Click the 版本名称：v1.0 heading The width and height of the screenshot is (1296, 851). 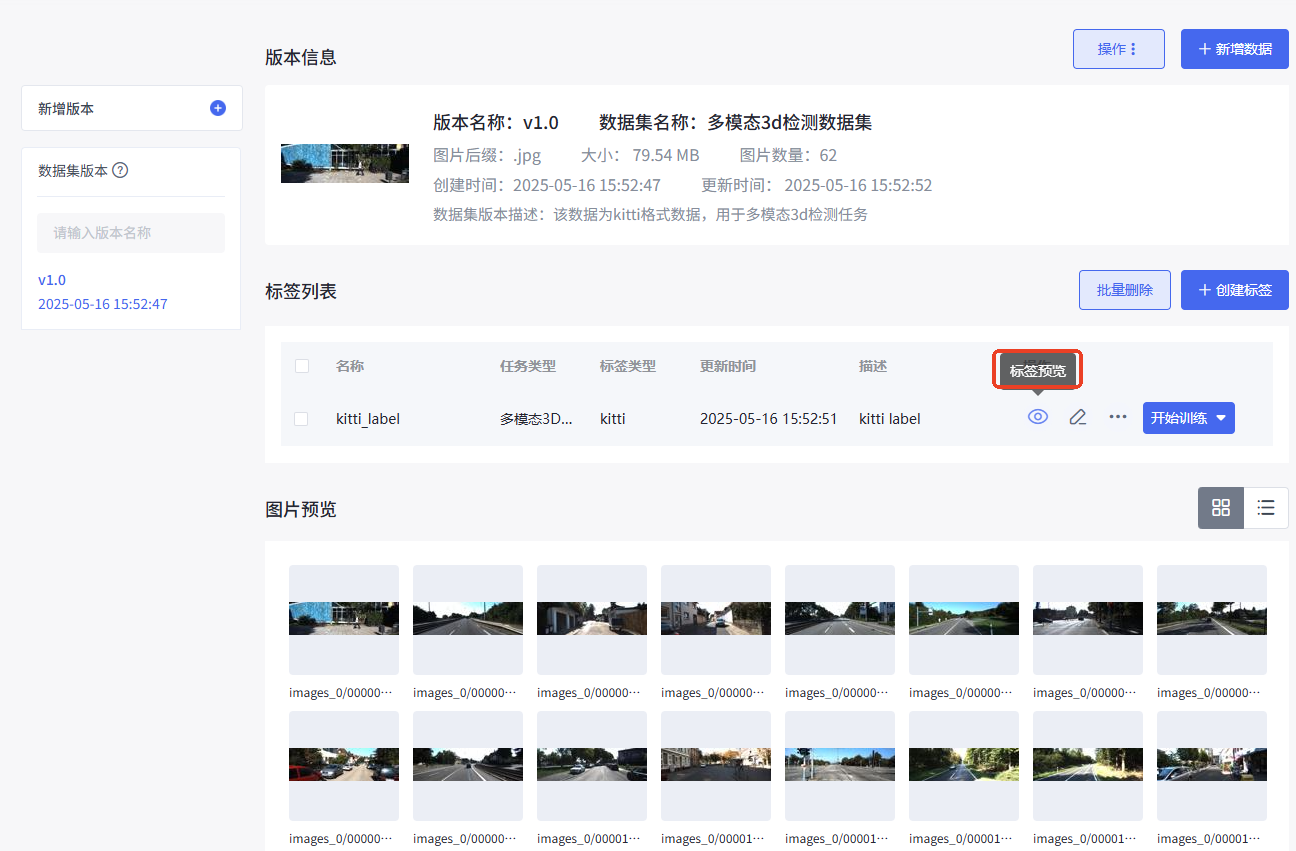click(496, 123)
